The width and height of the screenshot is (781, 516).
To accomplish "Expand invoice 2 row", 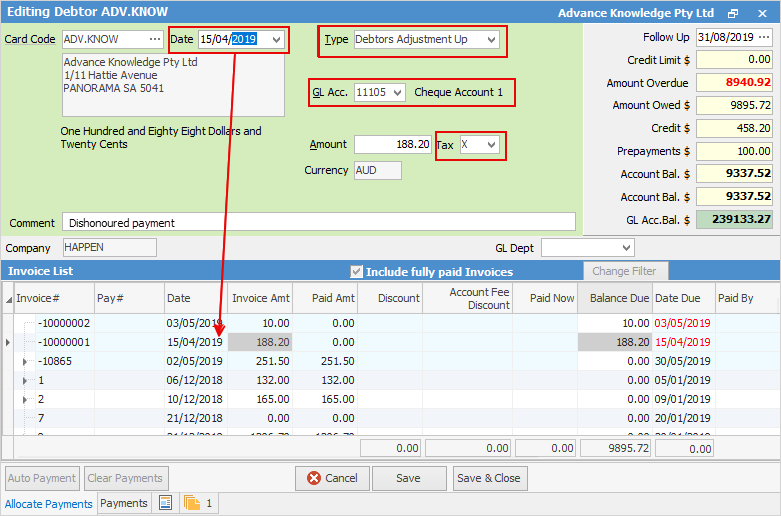I will click(25, 399).
